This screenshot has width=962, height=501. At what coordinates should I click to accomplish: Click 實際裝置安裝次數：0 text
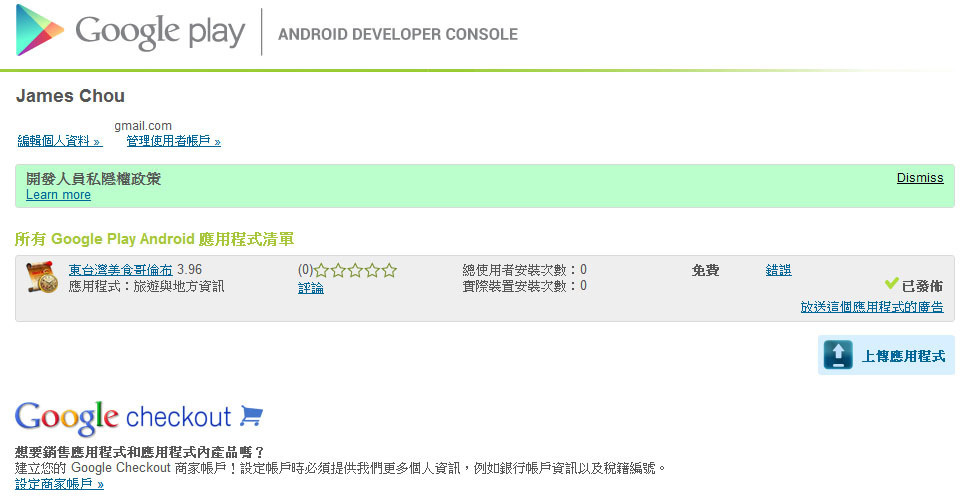pos(525,286)
